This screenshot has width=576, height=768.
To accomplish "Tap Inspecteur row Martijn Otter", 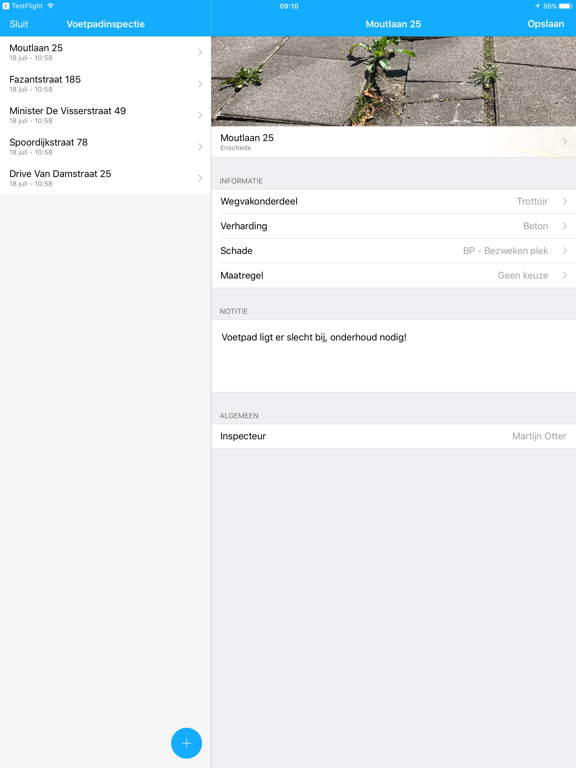I will tap(394, 436).
